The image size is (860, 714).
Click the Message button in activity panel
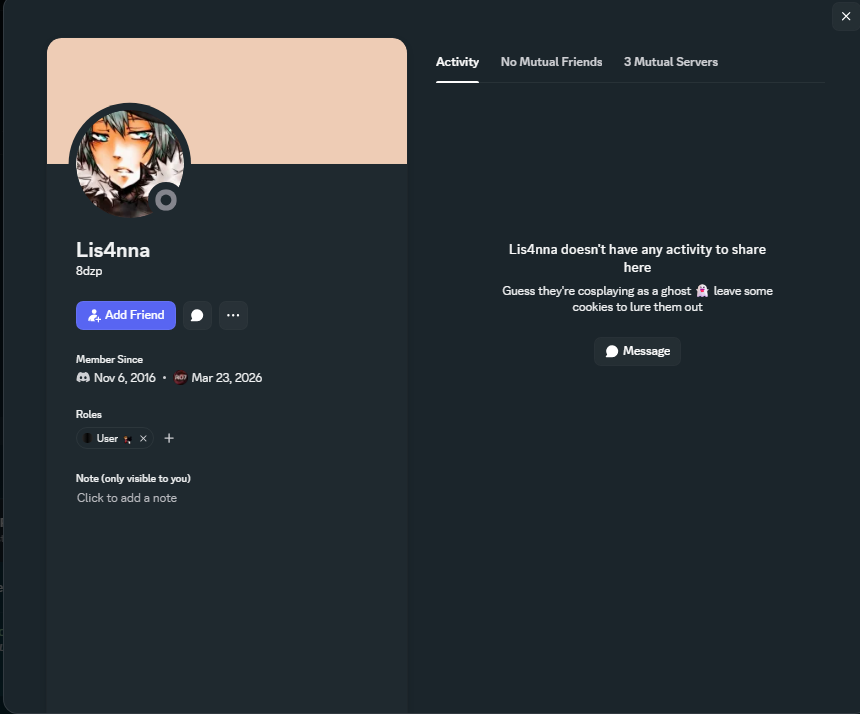click(x=637, y=351)
